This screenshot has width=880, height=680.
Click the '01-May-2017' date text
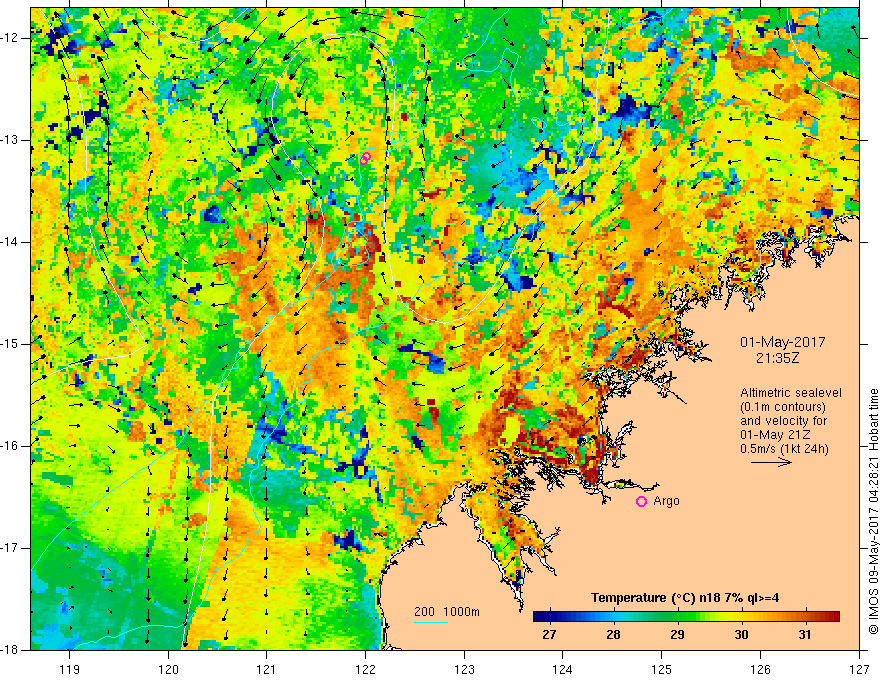pos(782,342)
